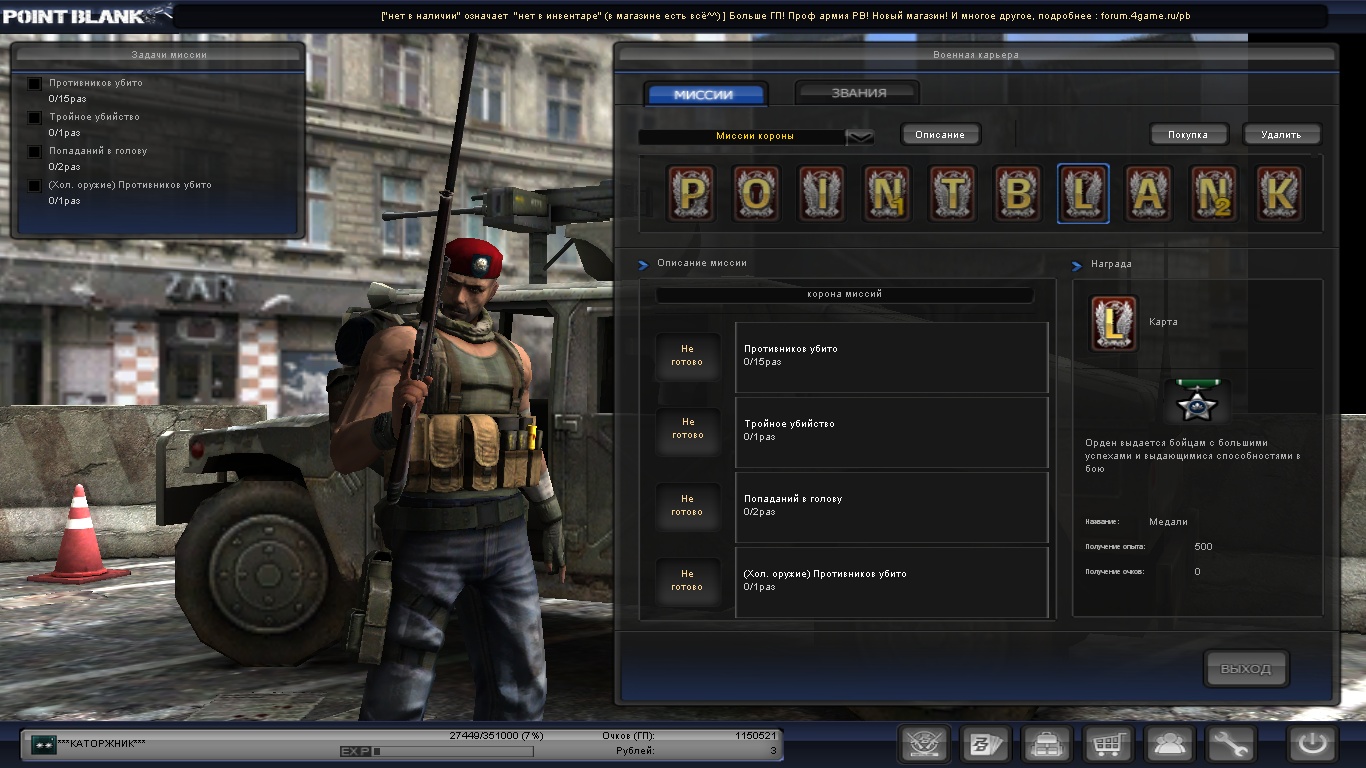This screenshot has height=768, width=1366.
Task: Click the Покупка button
Action: [1188, 134]
